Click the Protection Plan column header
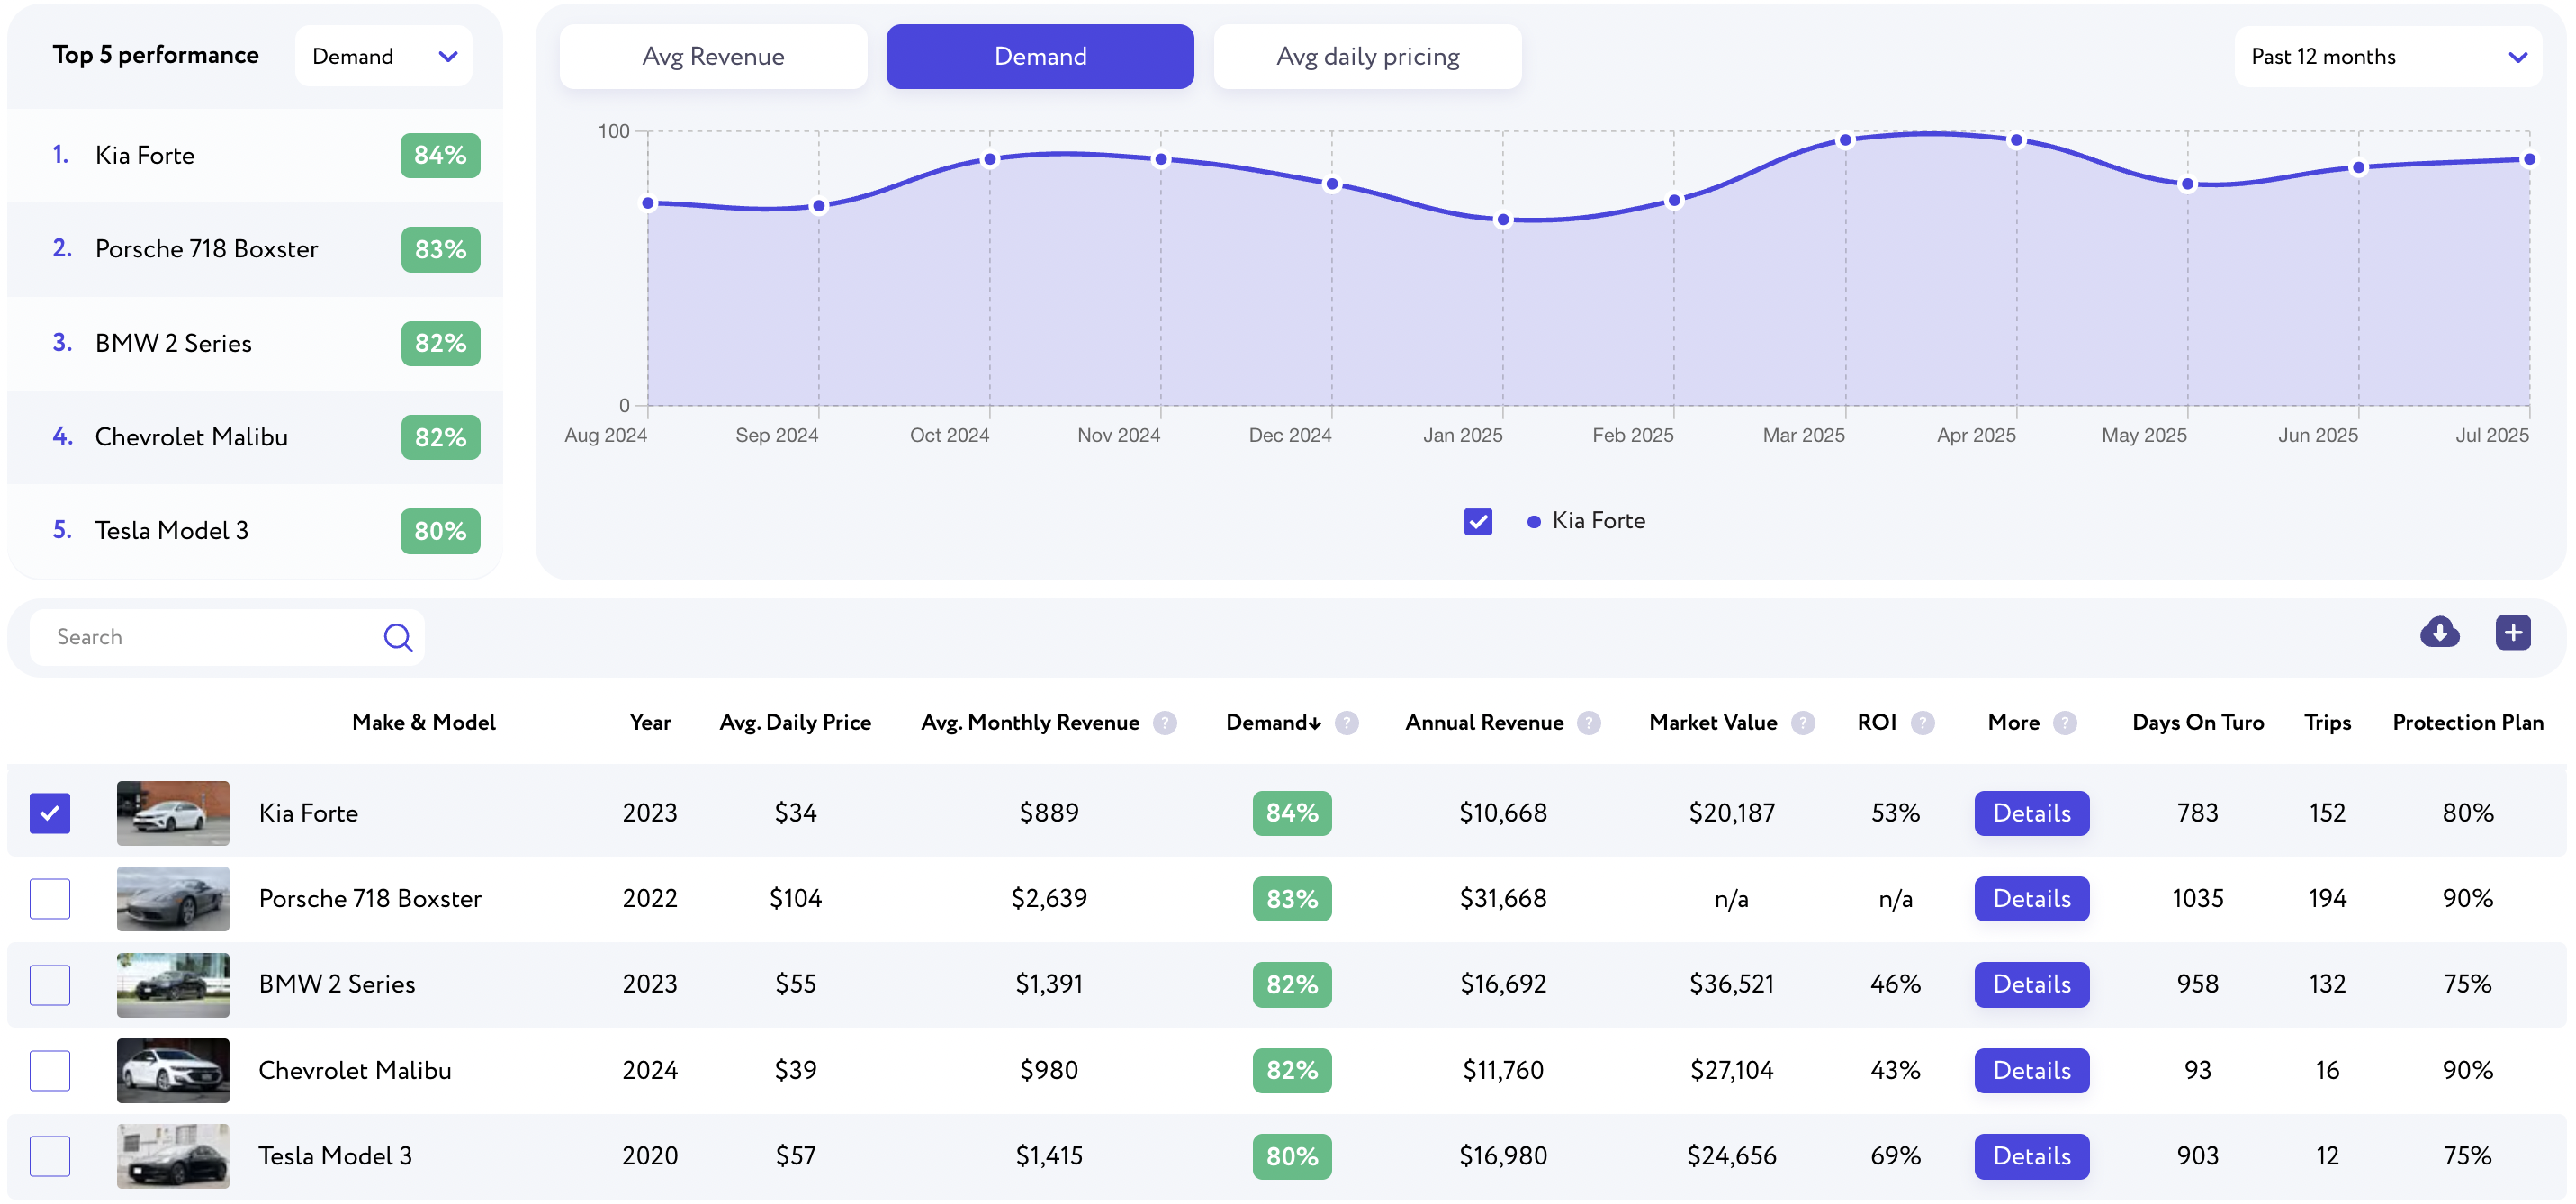This screenshot has height=1204, width=2576. click(x=2468, y=722)
